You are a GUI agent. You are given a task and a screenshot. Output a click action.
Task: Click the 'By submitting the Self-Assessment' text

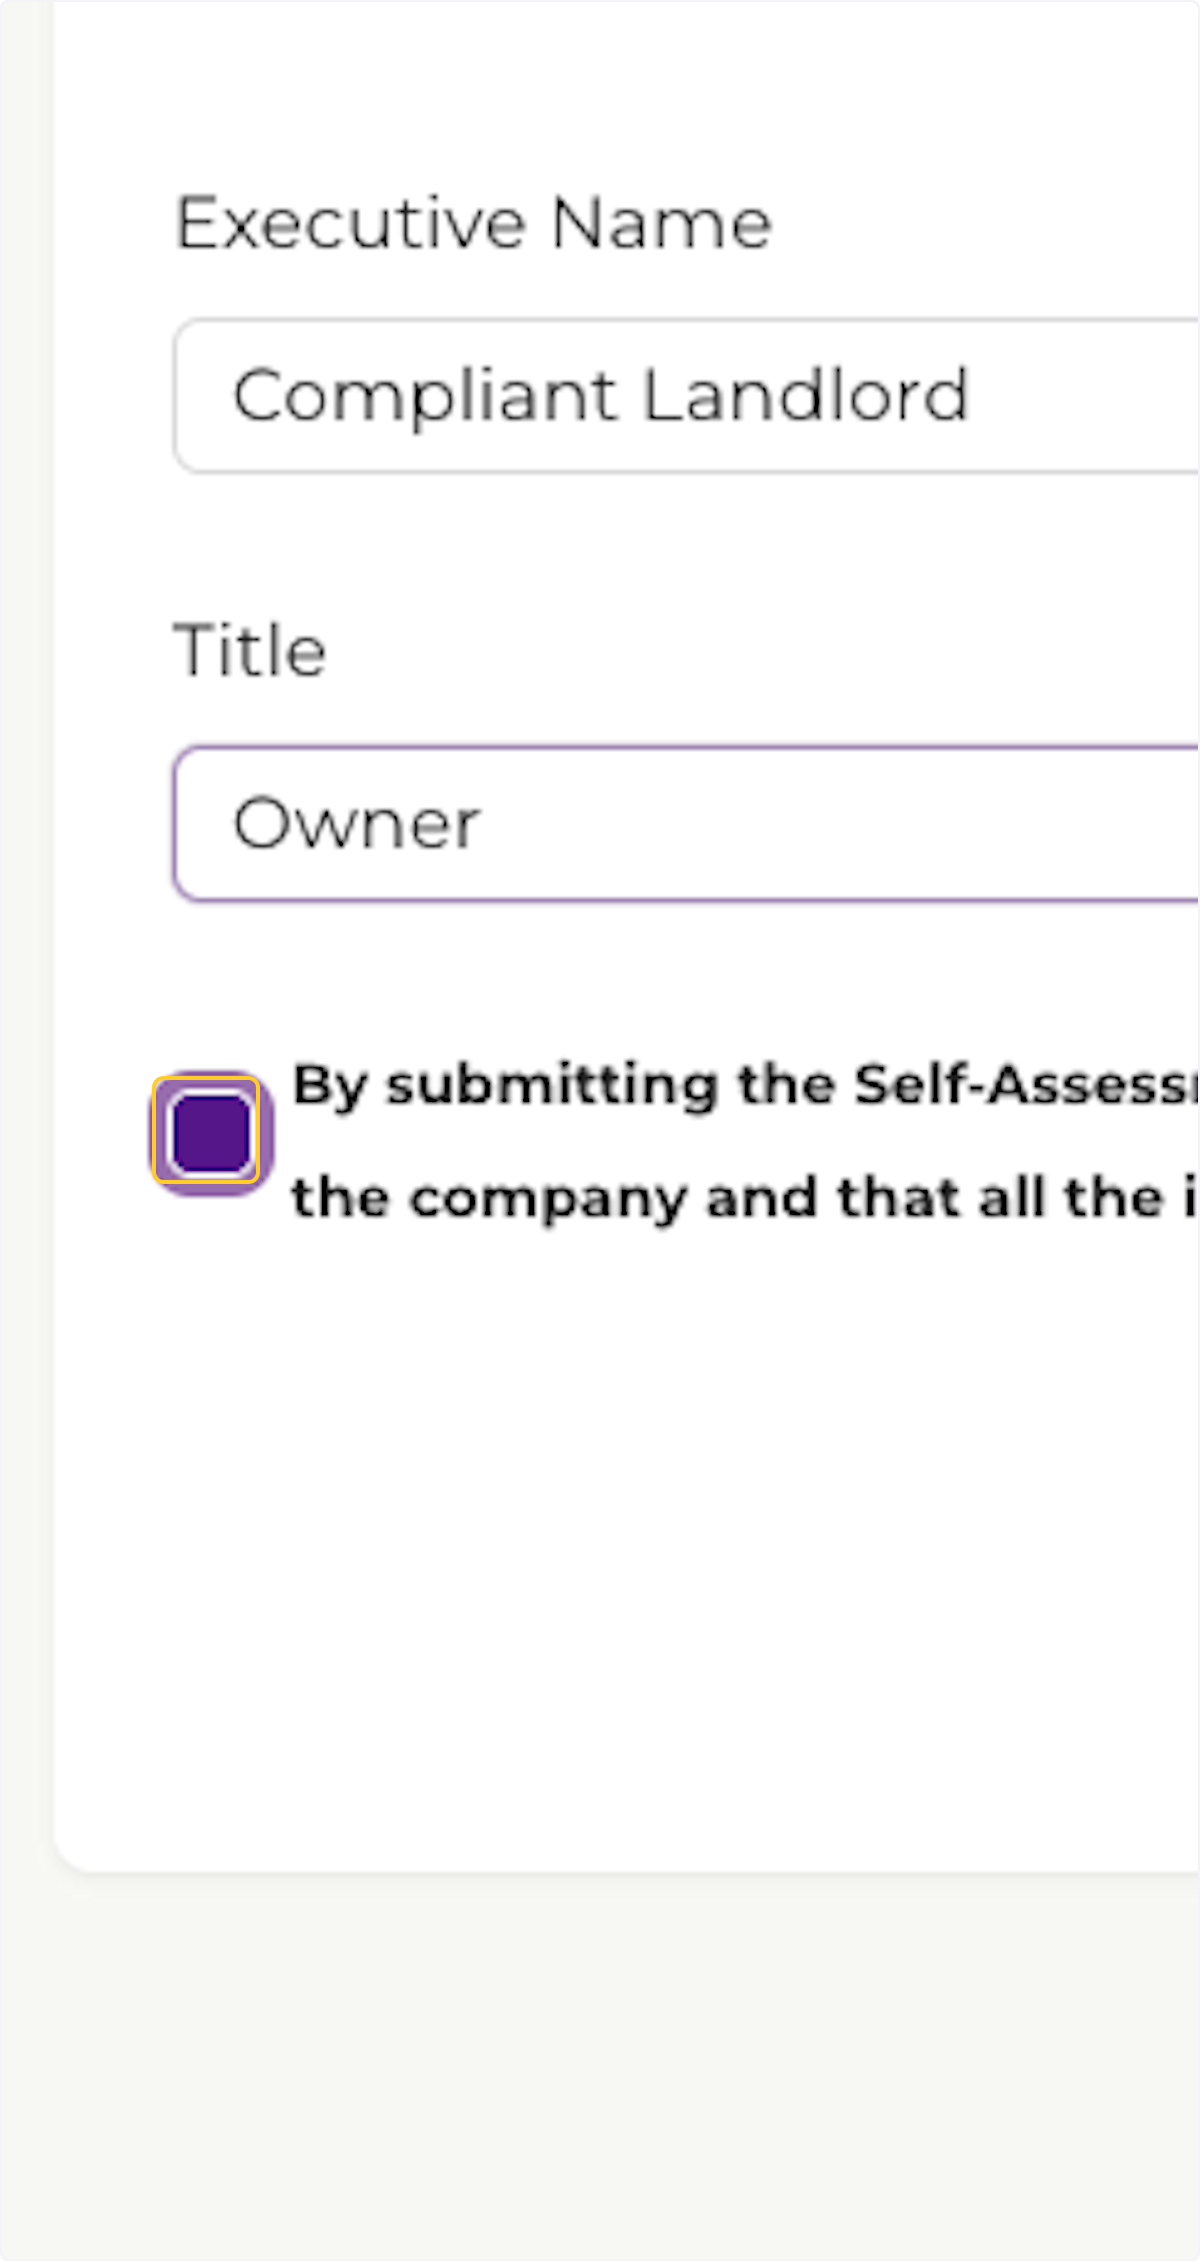click(700, 1083)
